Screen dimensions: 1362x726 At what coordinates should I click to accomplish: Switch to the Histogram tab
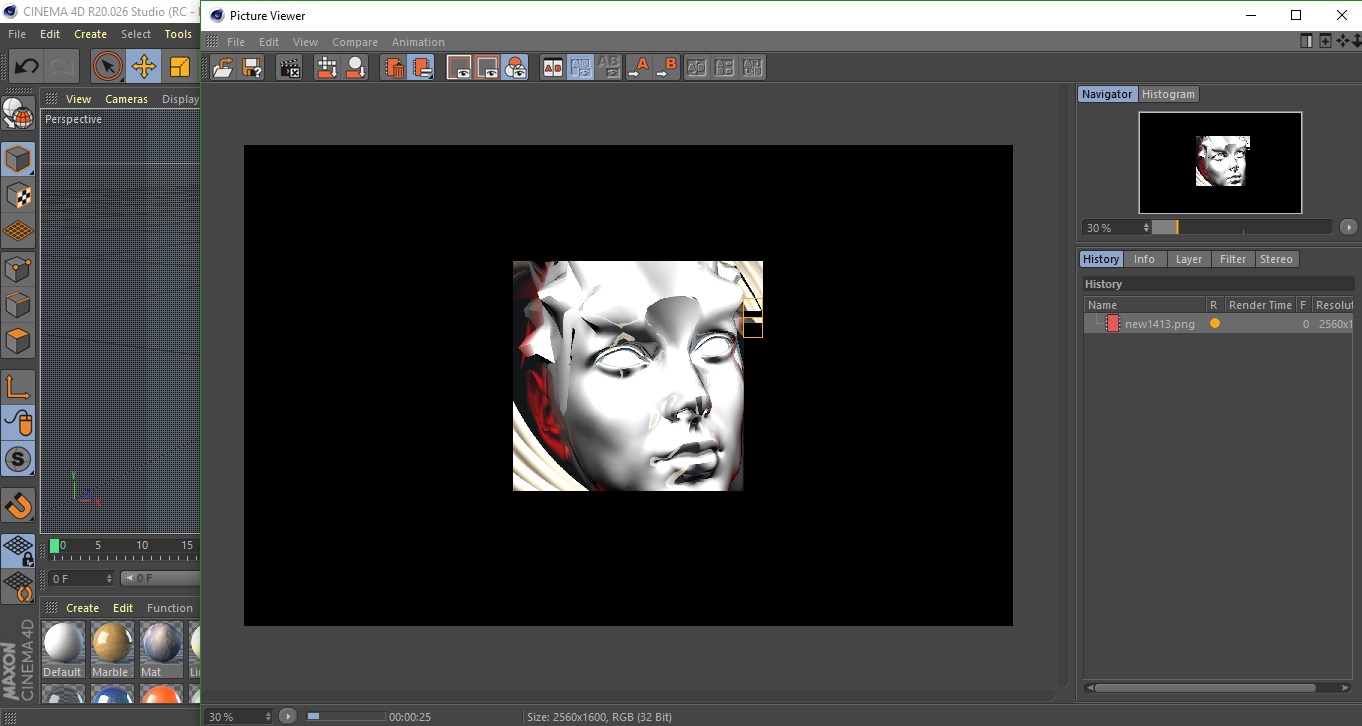[x=1168, y=94]
